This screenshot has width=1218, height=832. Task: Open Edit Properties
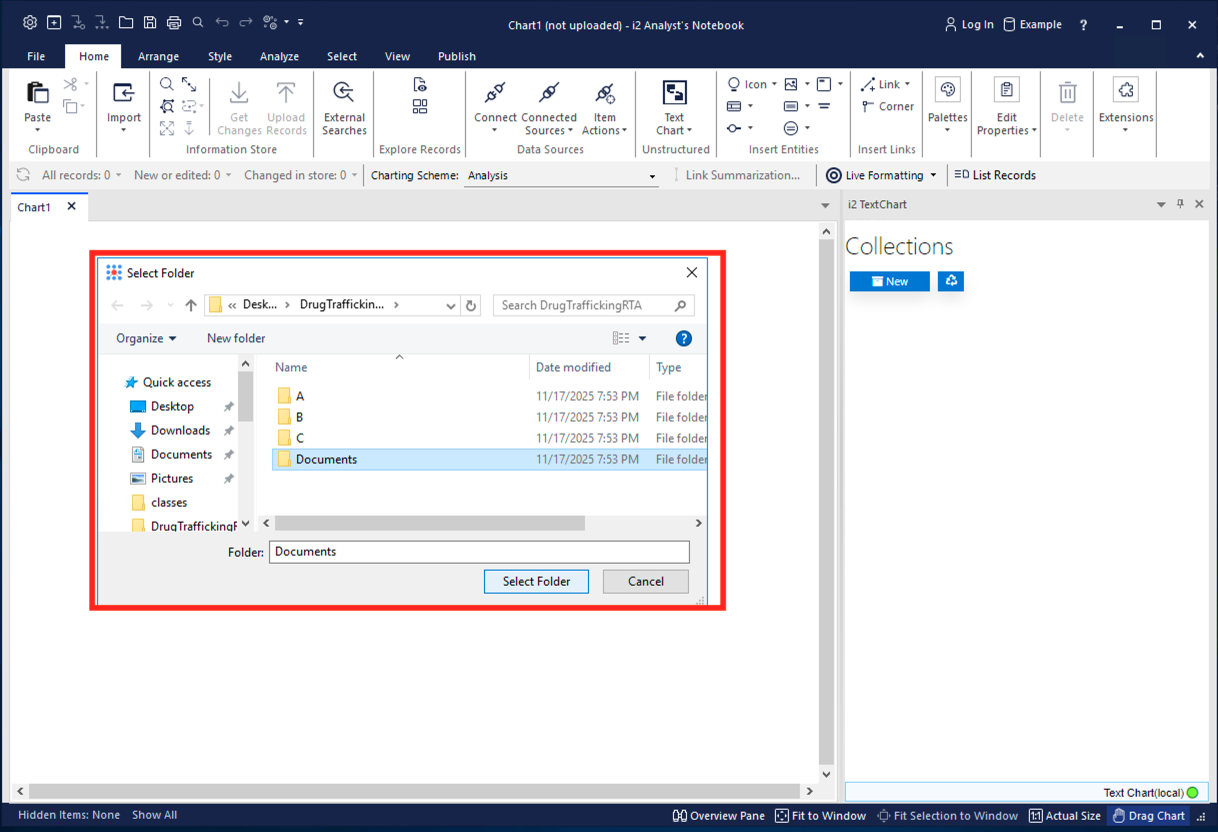(x=1006, y=108)
